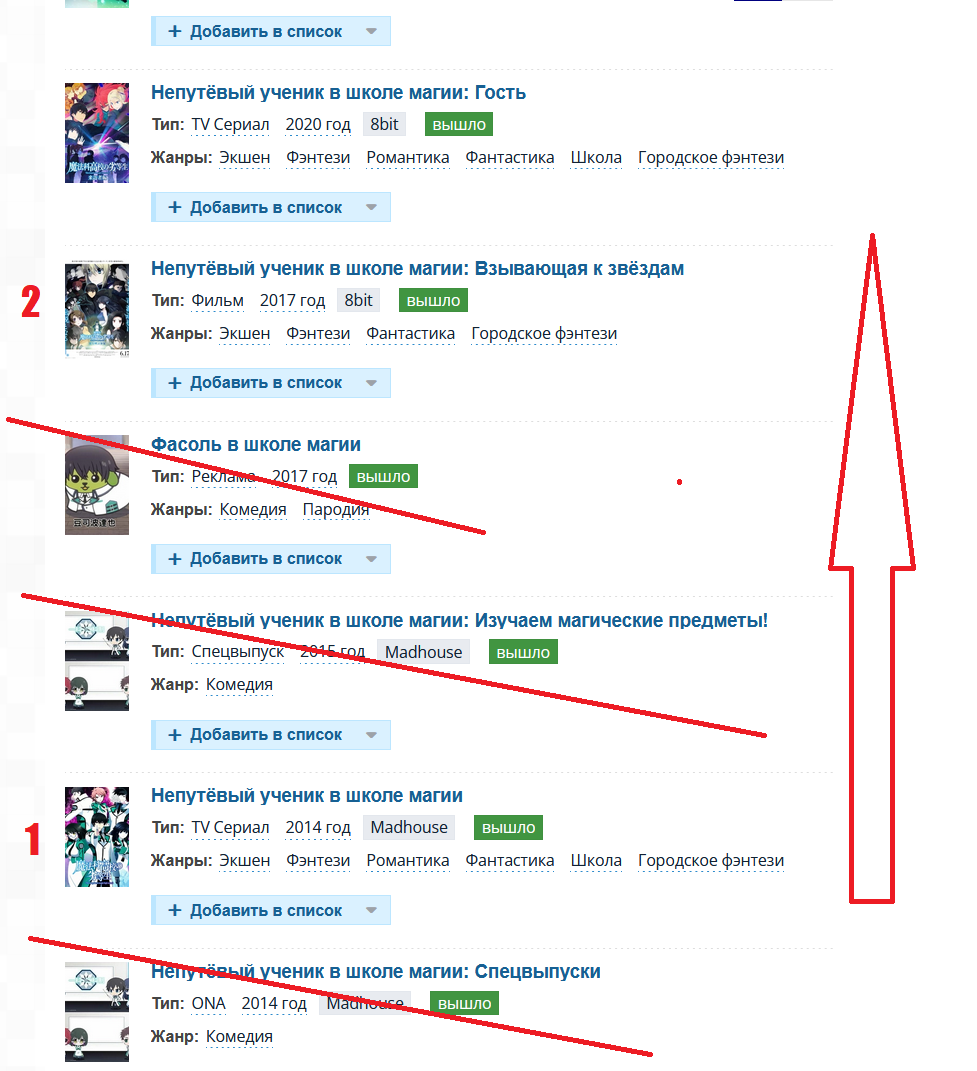977x1071 pixels.
Task: Click the Взывающая к звёздам movie poster
Action: (x=97, y=309)
